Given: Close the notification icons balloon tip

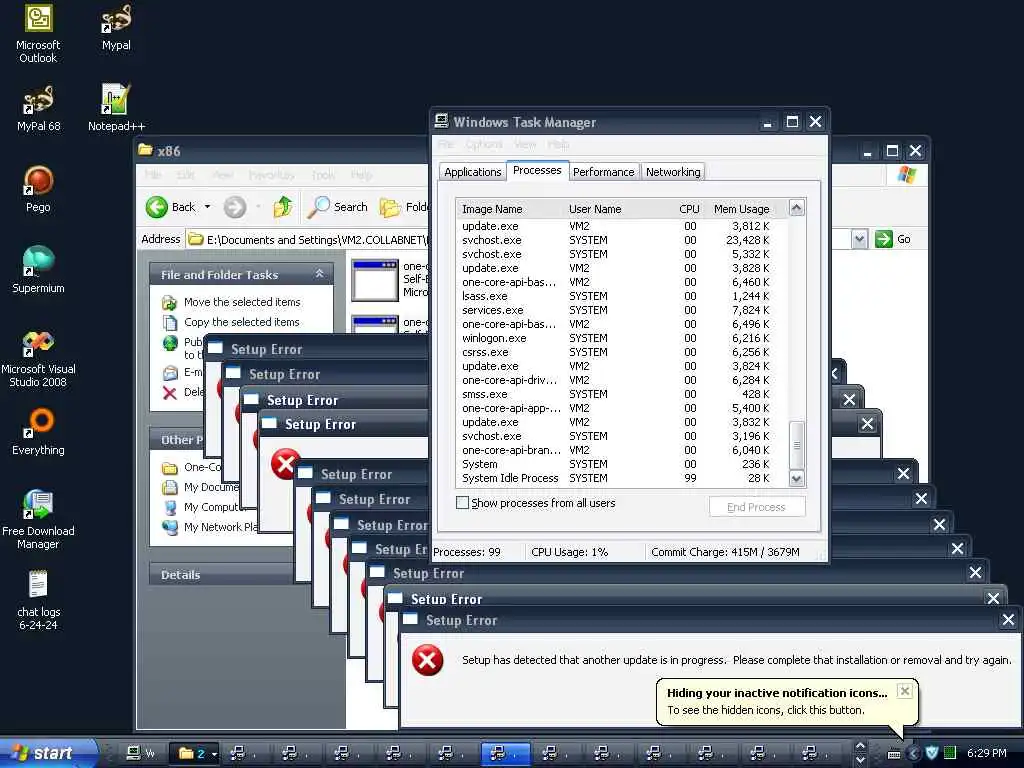Looking at the screenshot, I should (x=904, y=691).
